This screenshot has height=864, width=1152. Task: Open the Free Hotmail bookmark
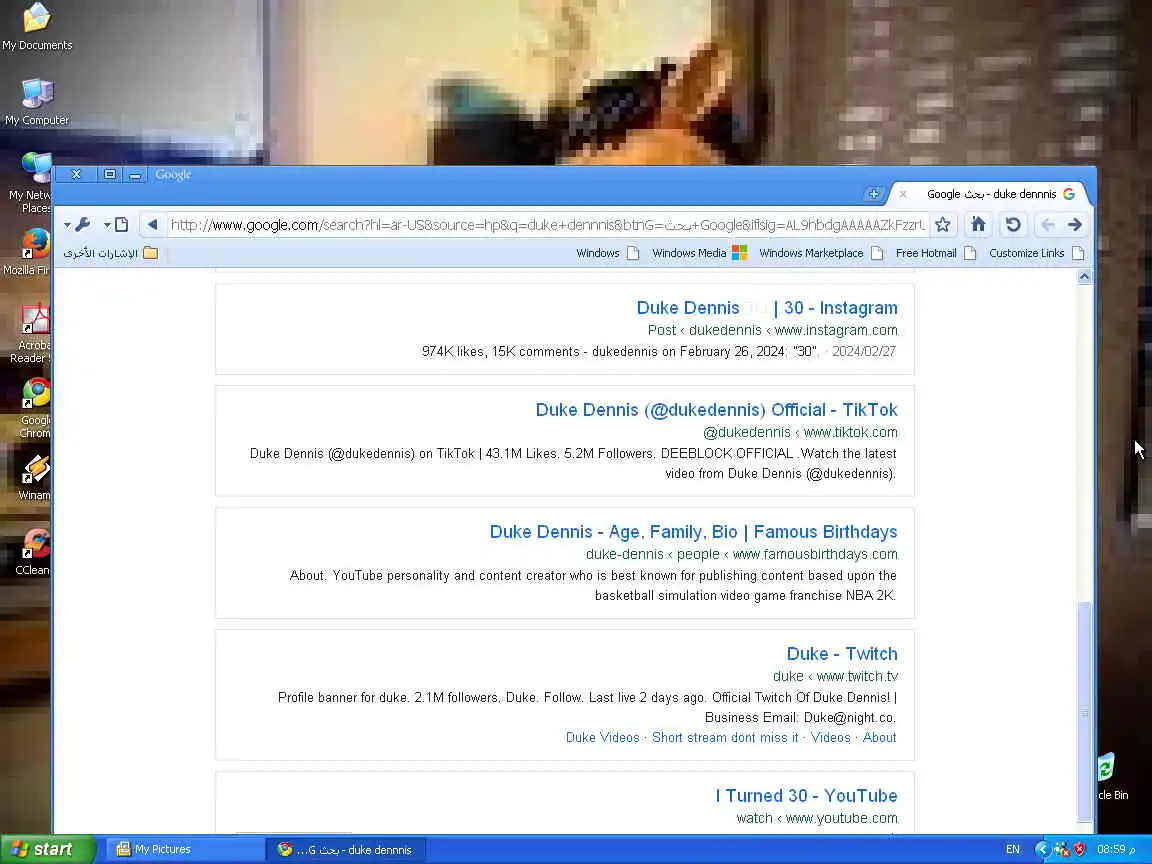click(936, 253)
